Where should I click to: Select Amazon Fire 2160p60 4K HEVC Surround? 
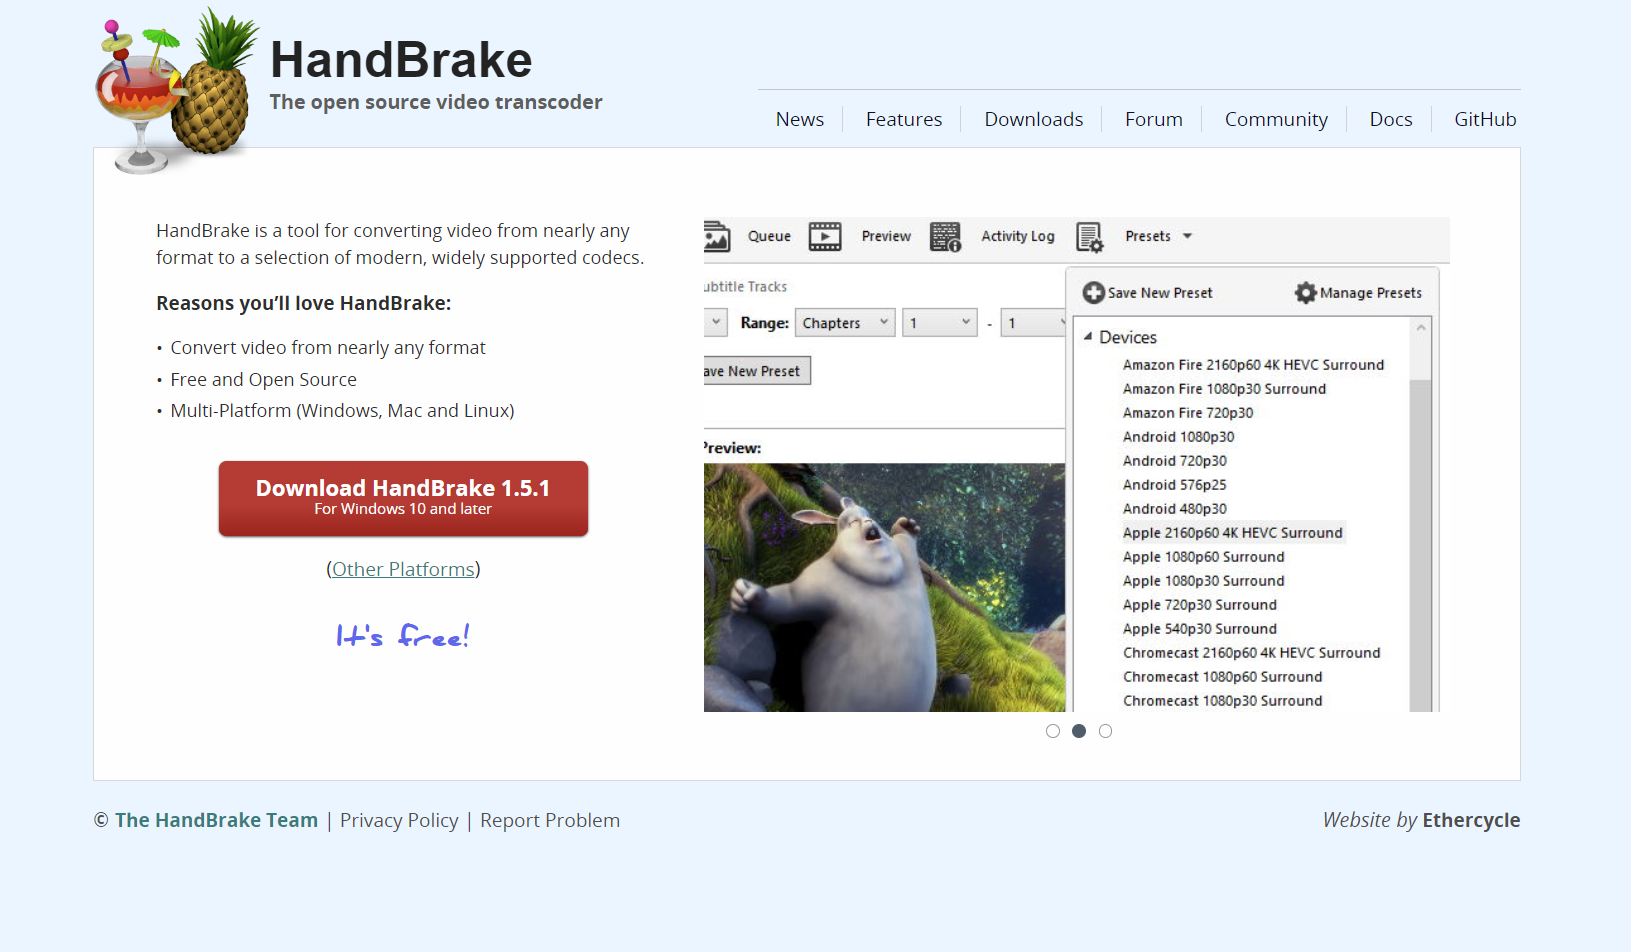1253,365
